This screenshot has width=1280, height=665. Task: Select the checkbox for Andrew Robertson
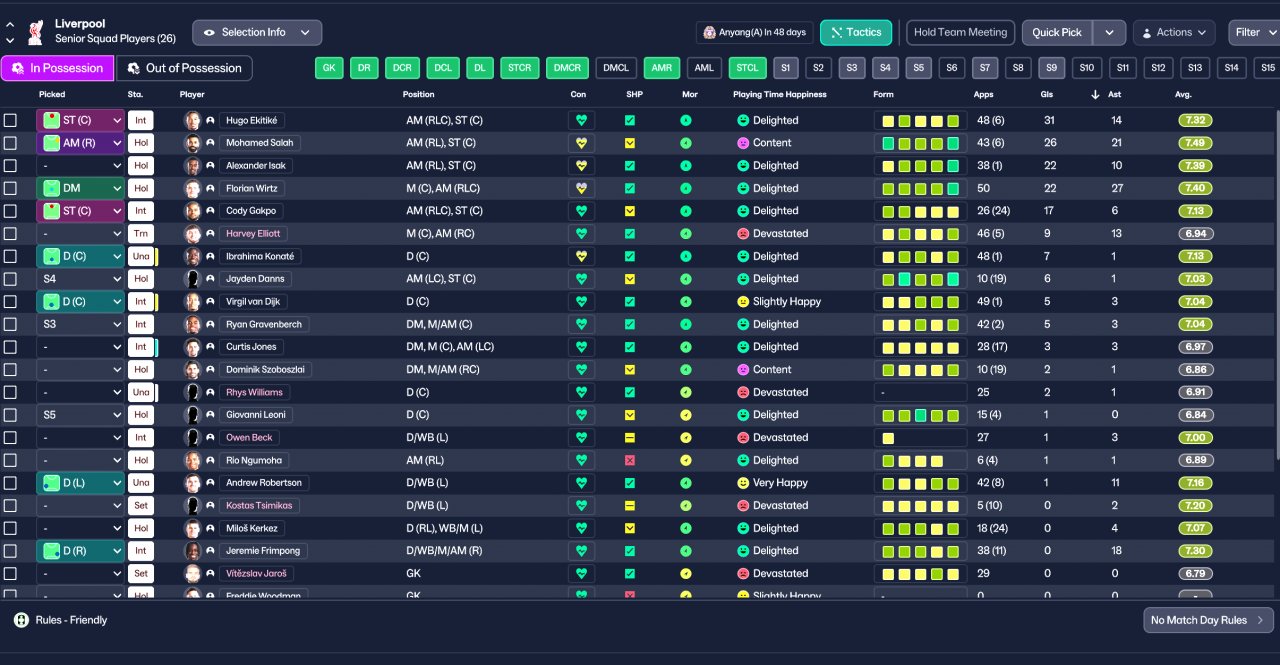[x=10, y=482]
